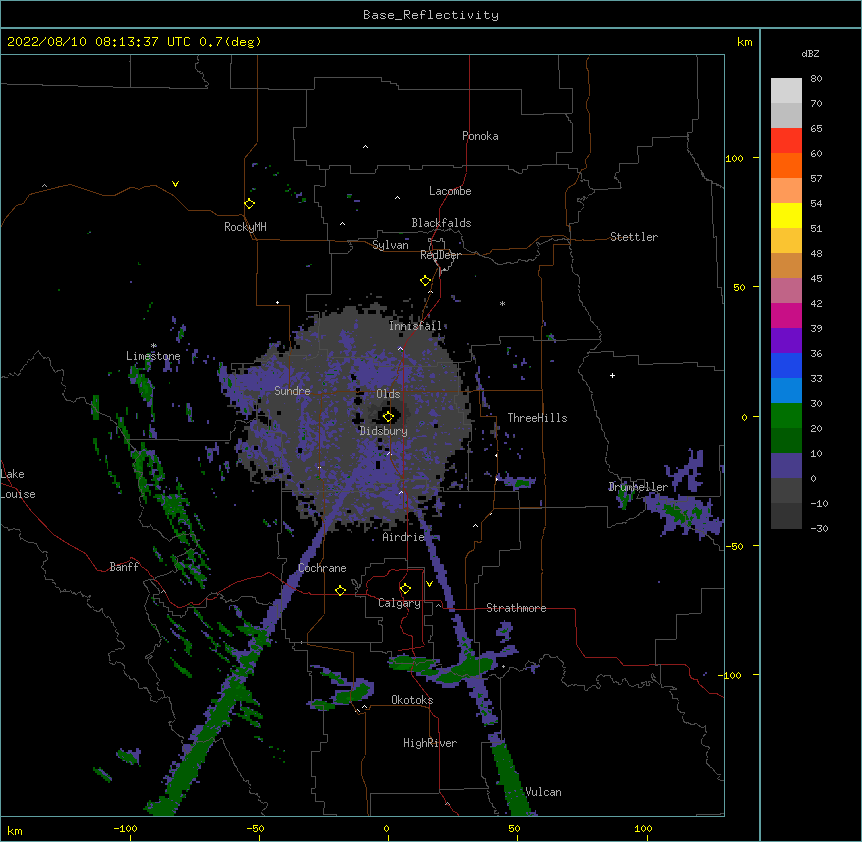This screenshot has width=862, height=842.
Task: Click the white asterisk marker east of RedDeer
Action: click(502, 303)
